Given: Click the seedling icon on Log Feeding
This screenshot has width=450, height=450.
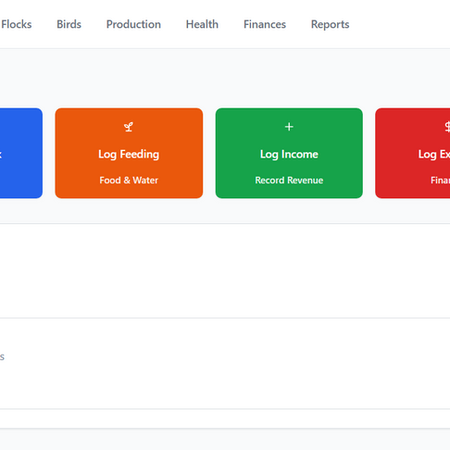Looking at the screenshot, I should point(129,127).
